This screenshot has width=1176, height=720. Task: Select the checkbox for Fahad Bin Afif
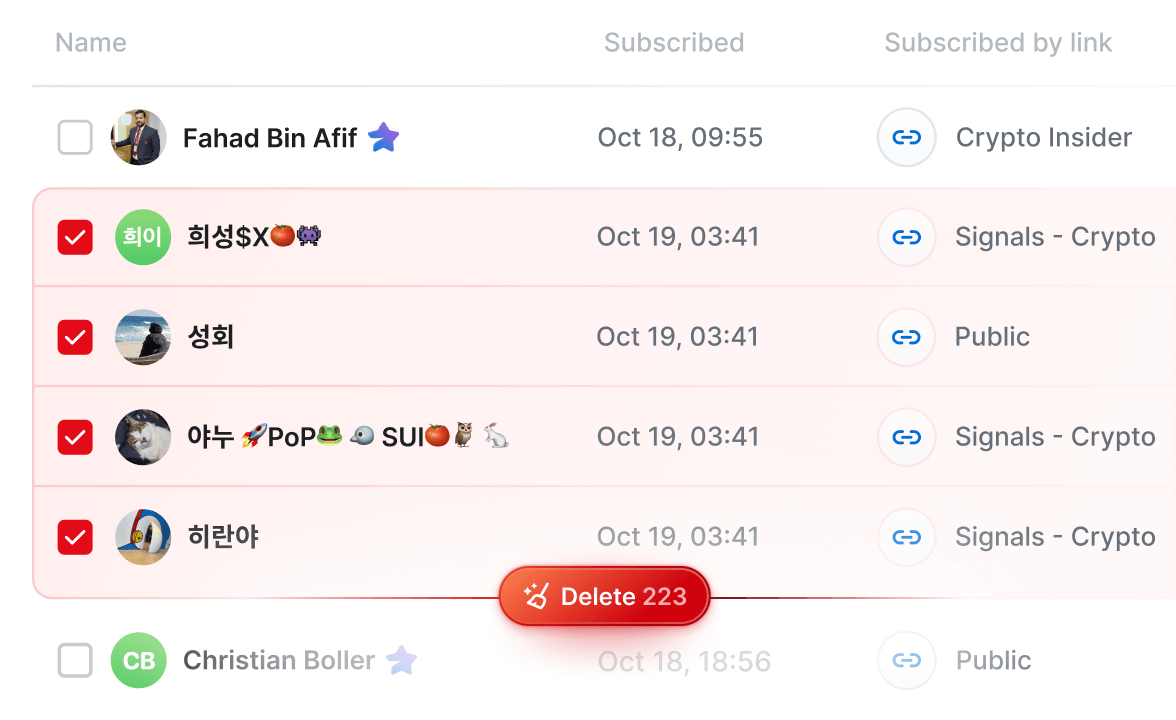[x=75, y=137]
